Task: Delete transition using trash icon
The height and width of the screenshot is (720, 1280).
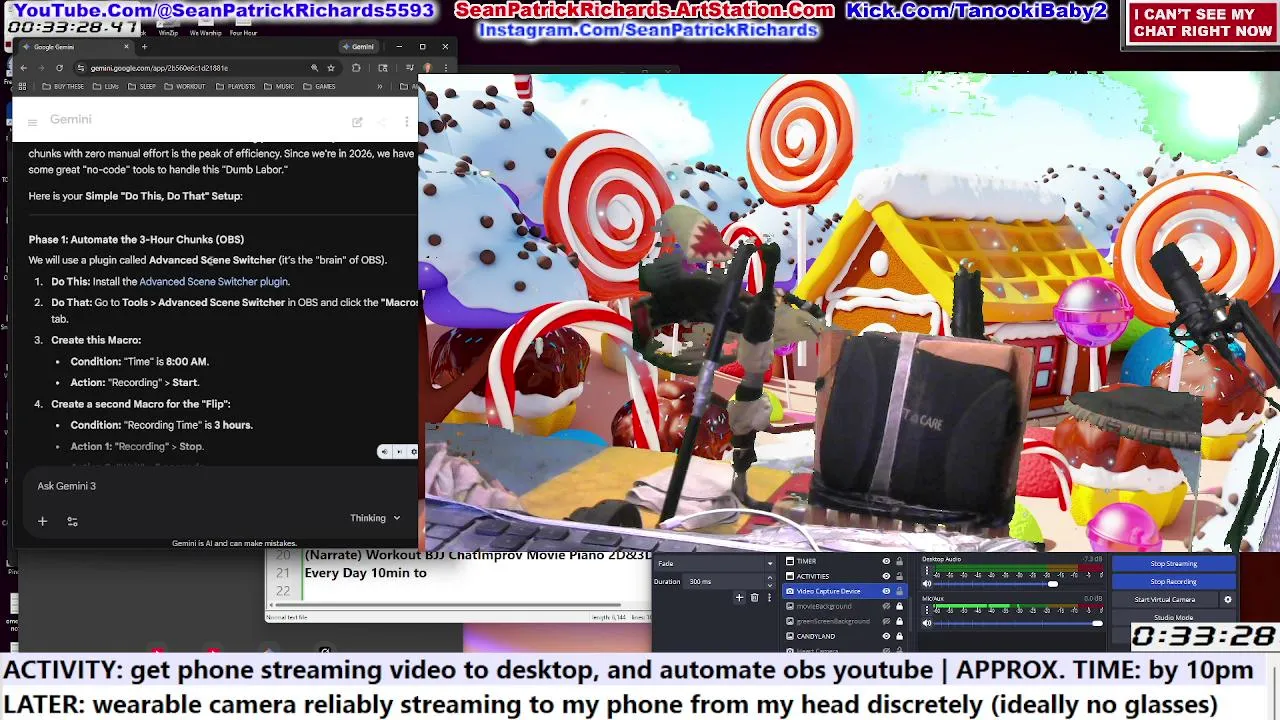Action: (755, 597)
